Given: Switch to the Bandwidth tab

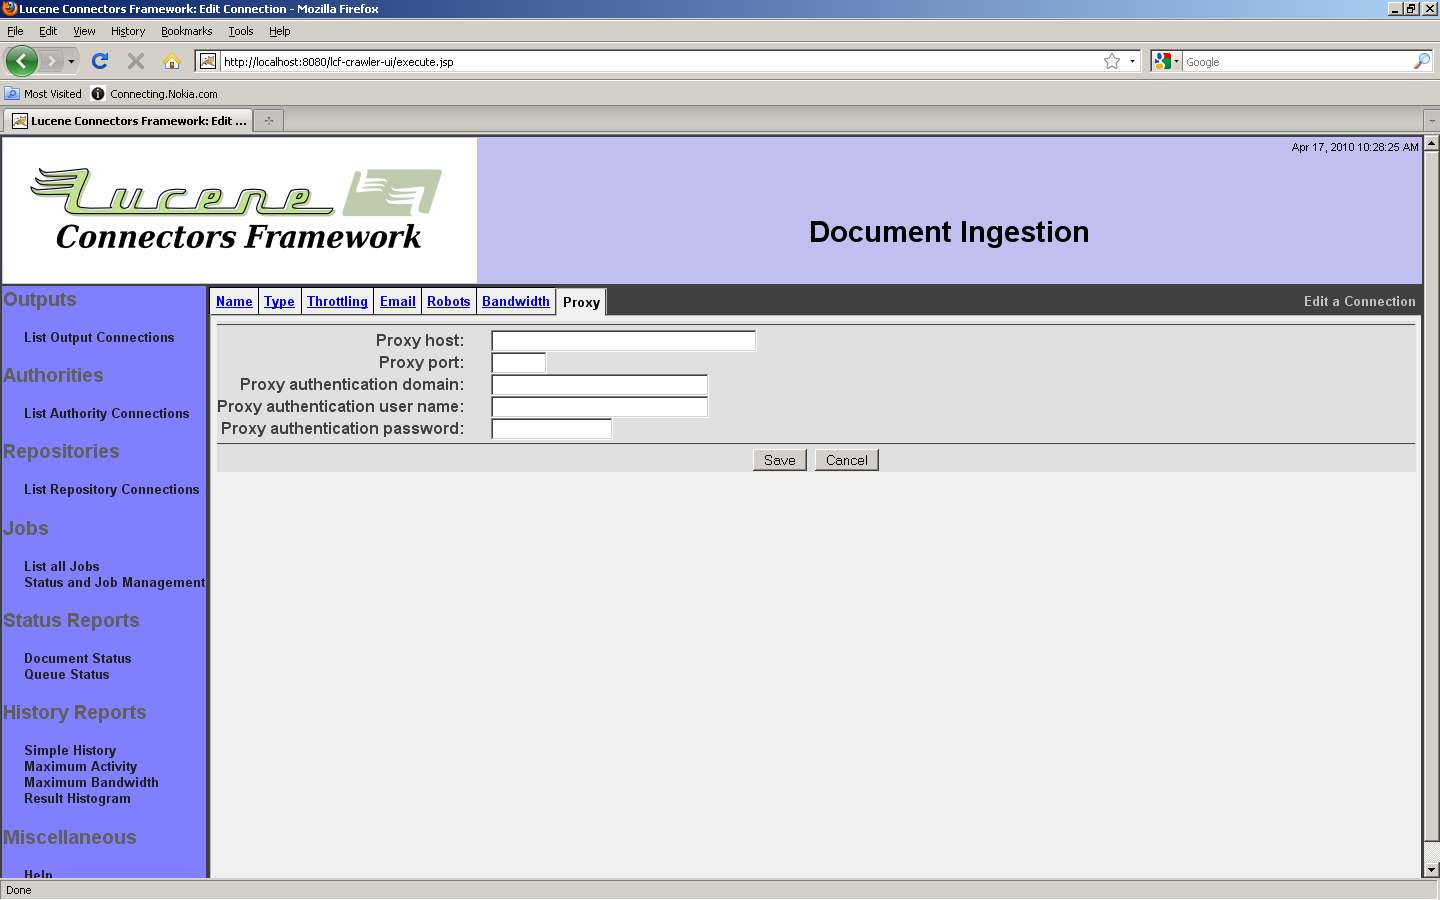Looking at the screenshot, I should pyautogui.click(x=515, y=301).
